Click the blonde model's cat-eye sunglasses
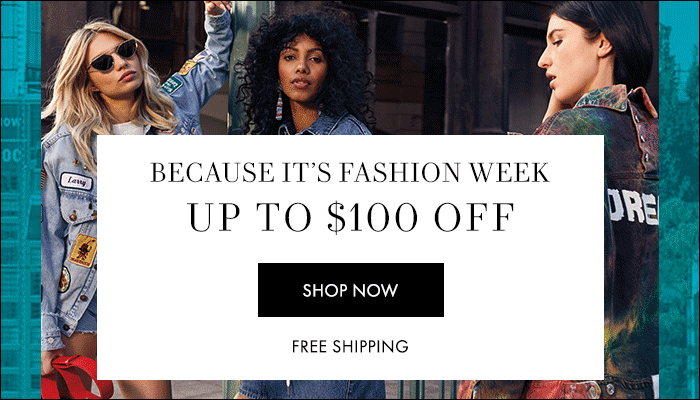Viewport: 700px width, 400px height. point(113,56)
